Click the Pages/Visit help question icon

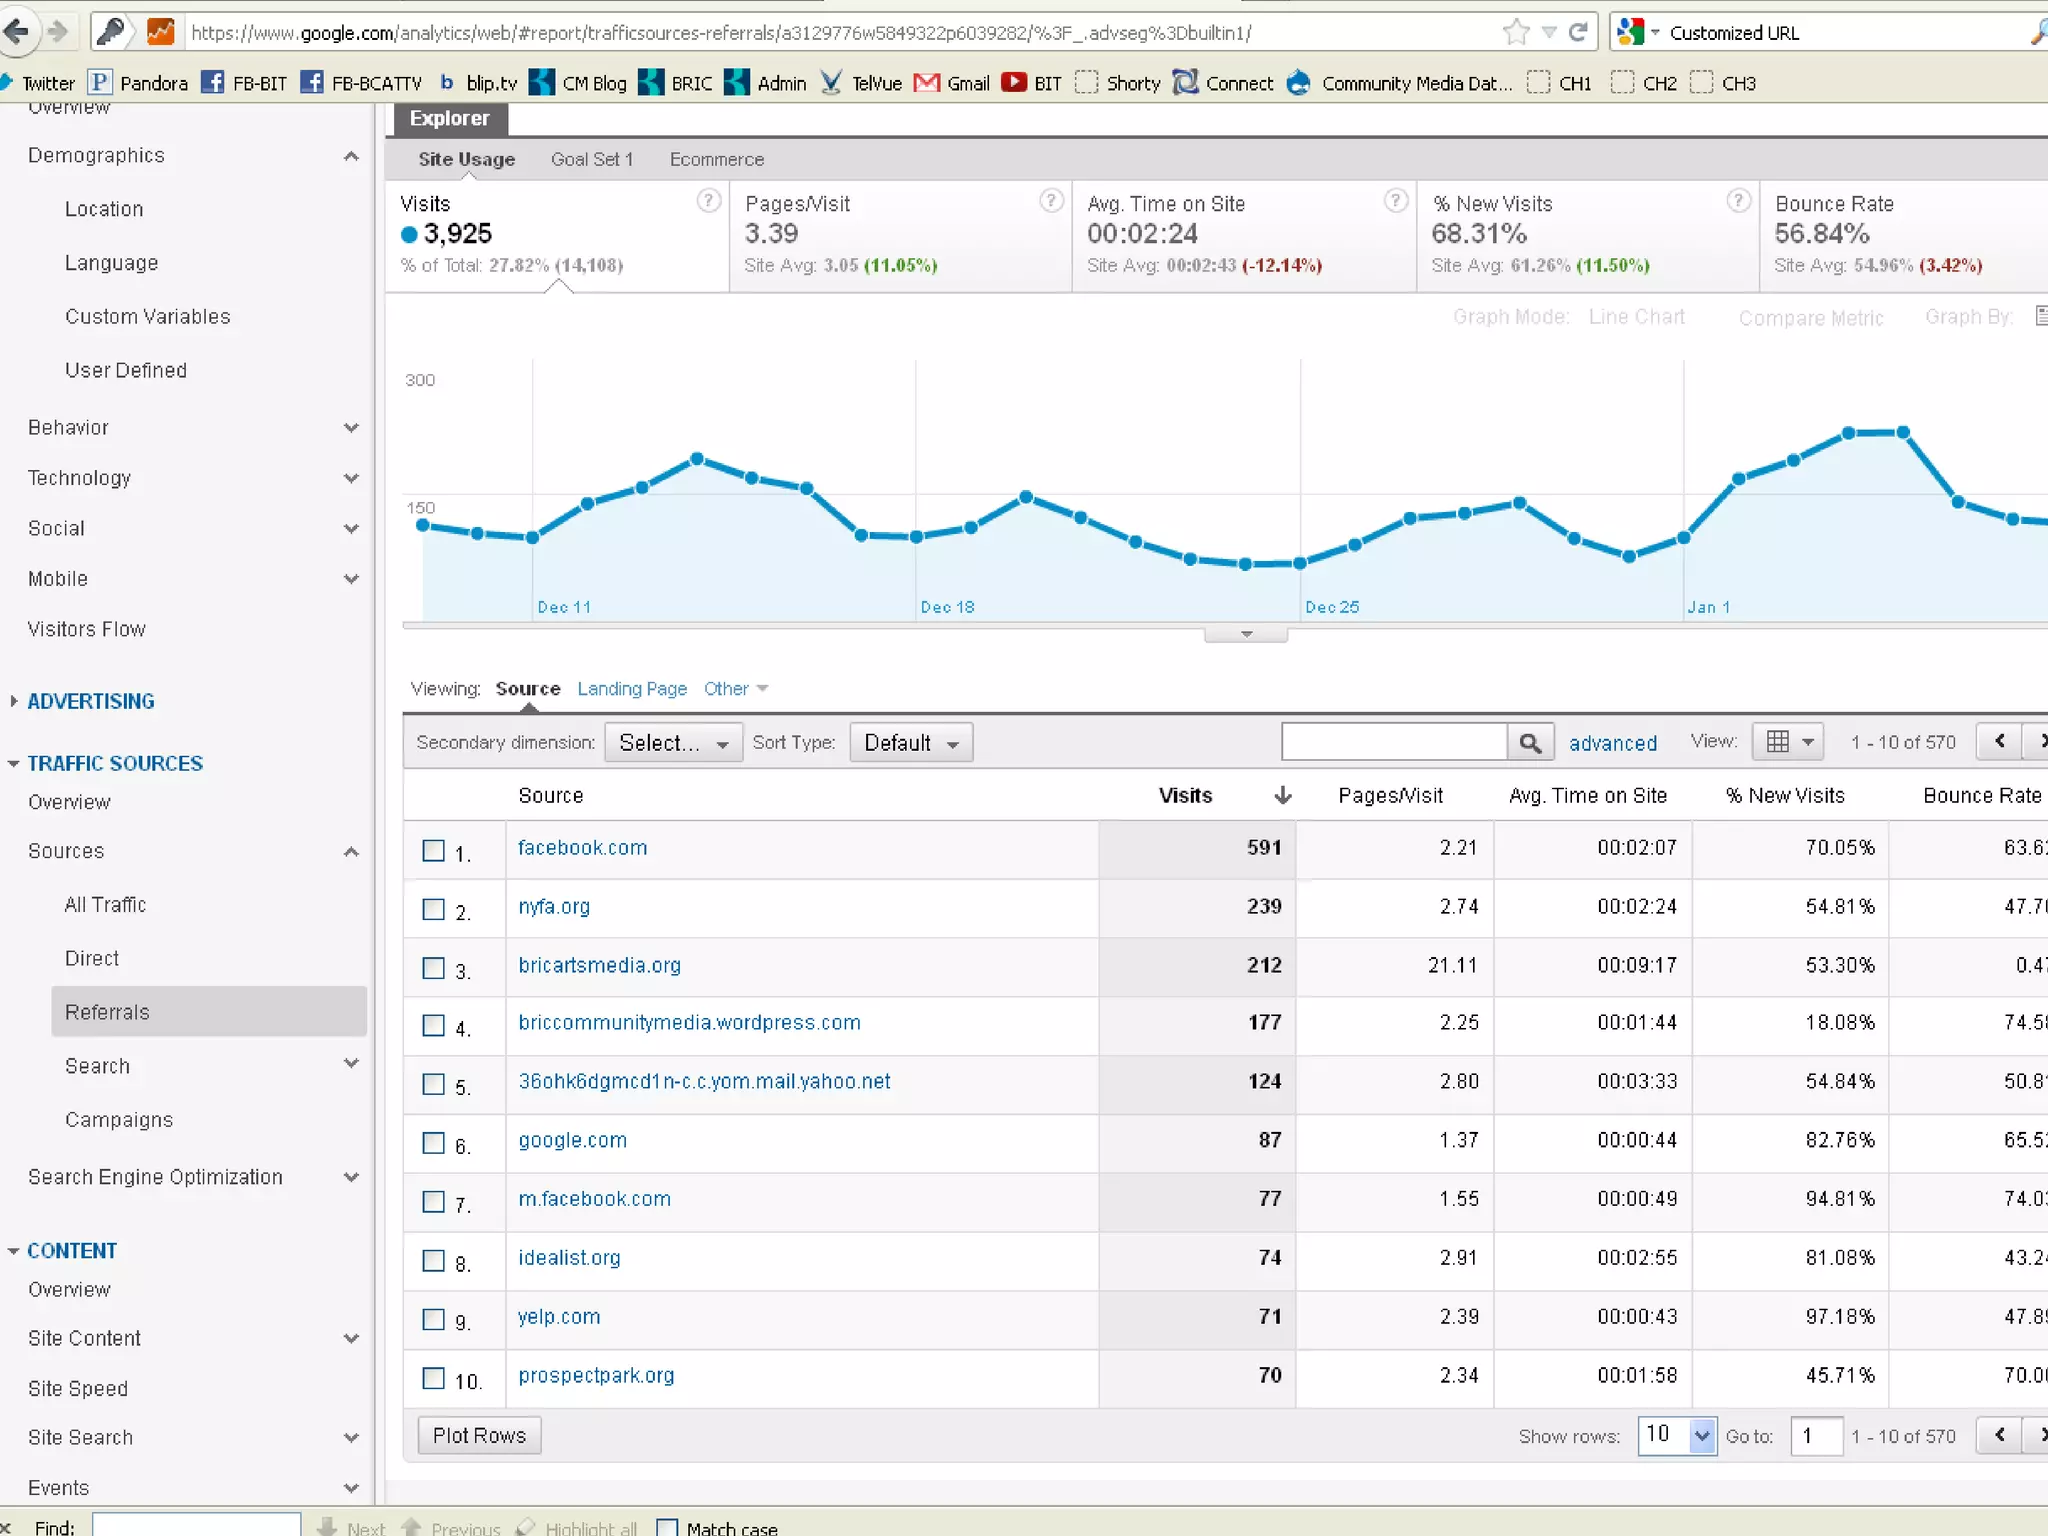(1051, 201)
